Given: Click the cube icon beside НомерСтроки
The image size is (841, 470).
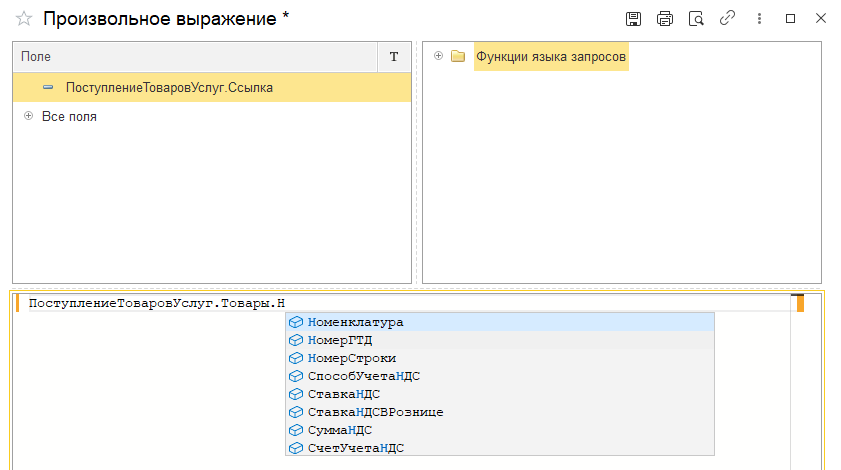Looking at the screenshot, I should pos(296,358).
